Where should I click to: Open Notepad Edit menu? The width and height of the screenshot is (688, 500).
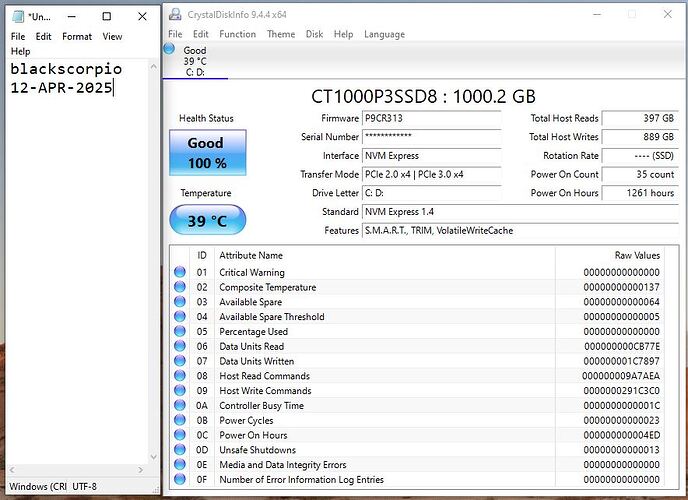point(43,36)
